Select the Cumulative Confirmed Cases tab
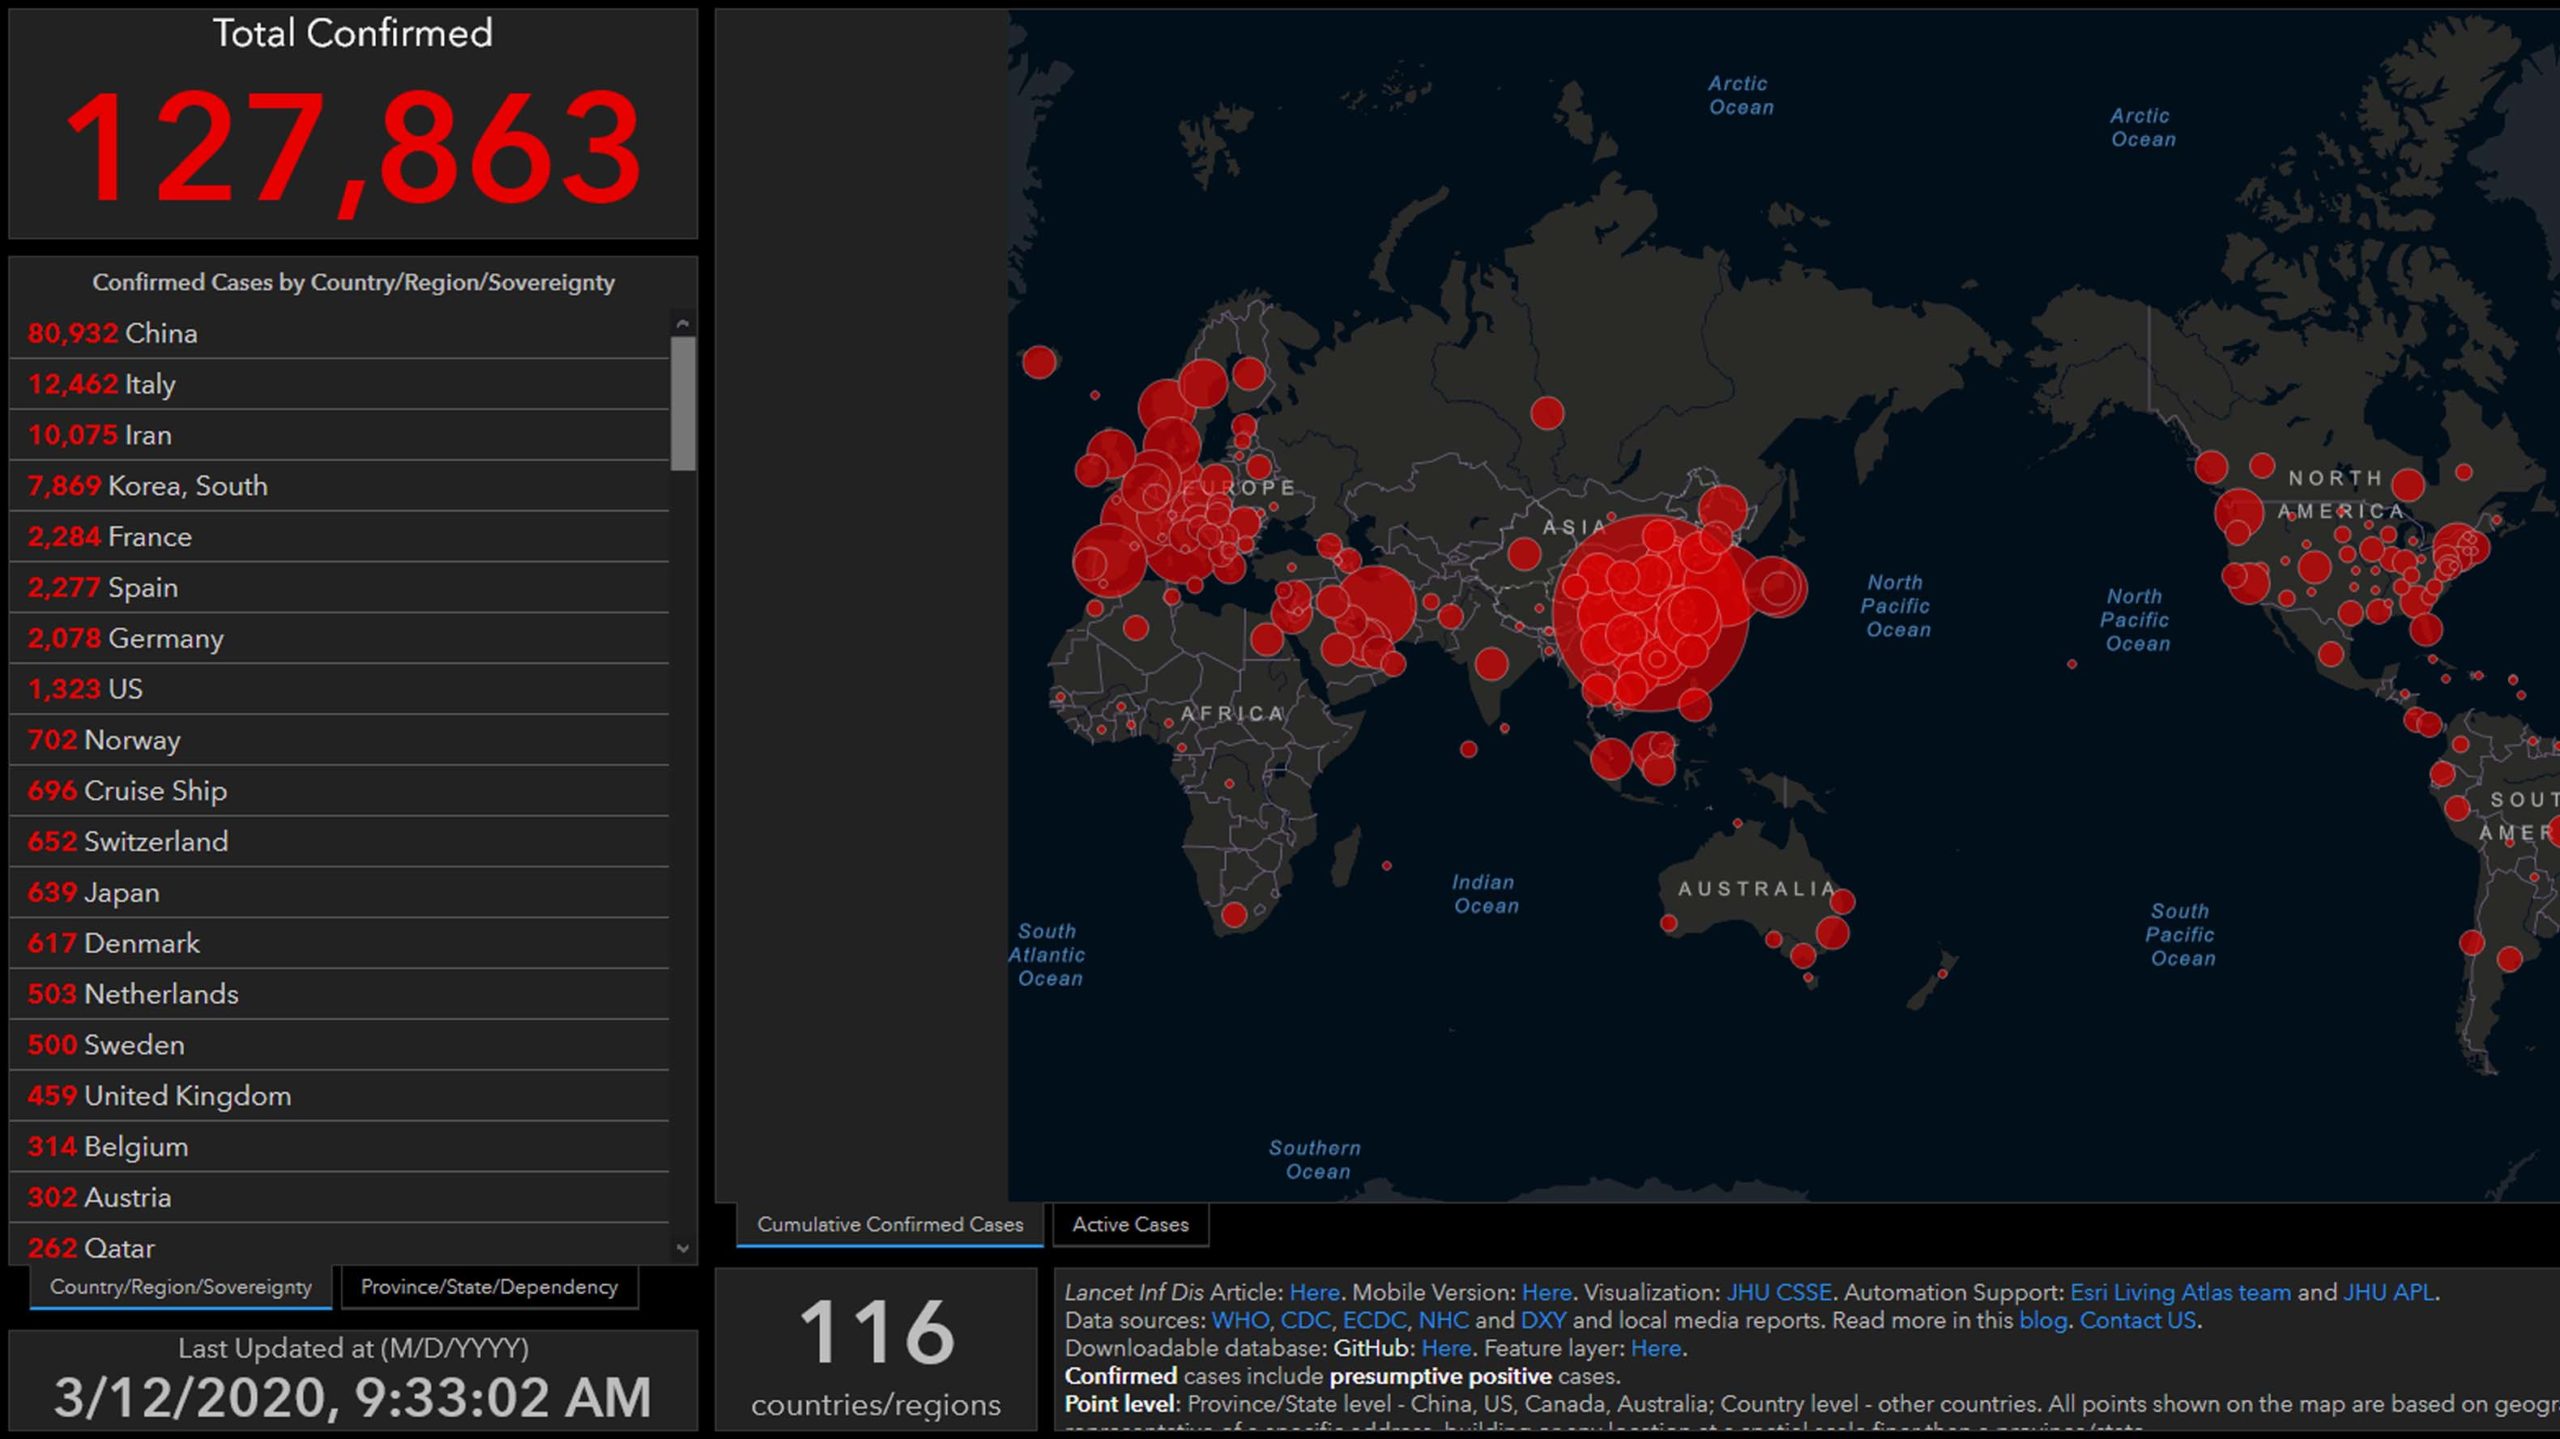The width and height of the screenshot is (2560, 1439). click(889, 1224)
